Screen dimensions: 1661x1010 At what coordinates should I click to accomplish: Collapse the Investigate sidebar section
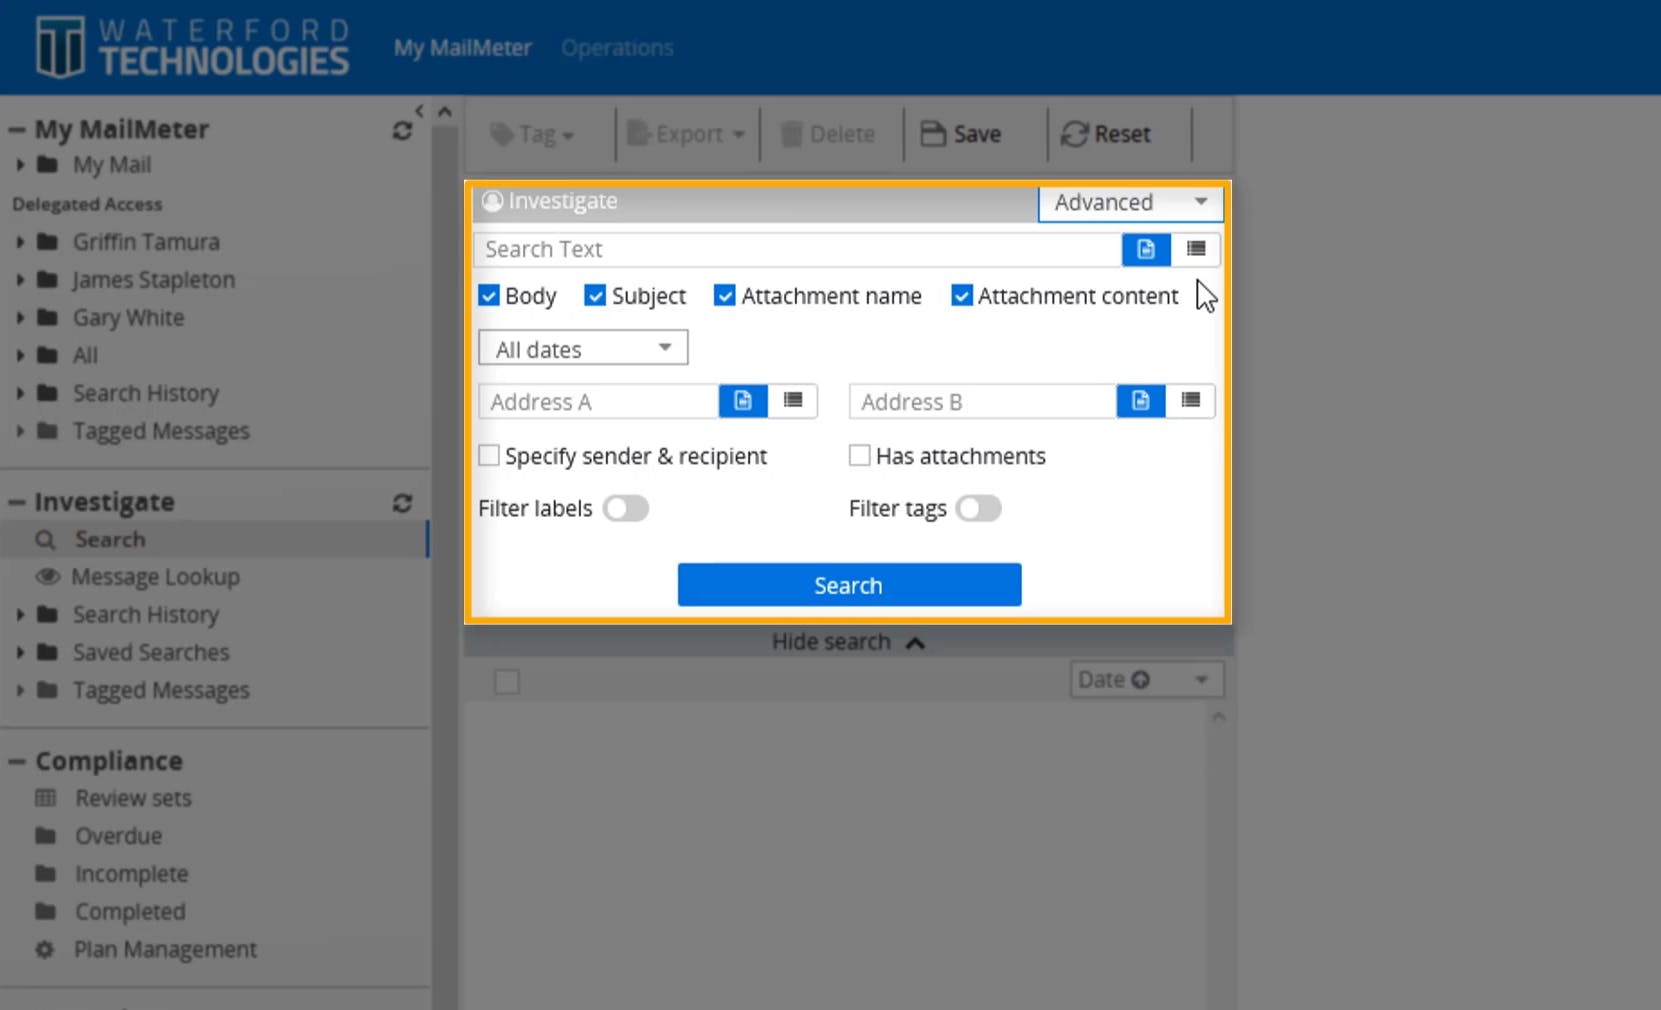pyautogui.click(x=17, y=503)
